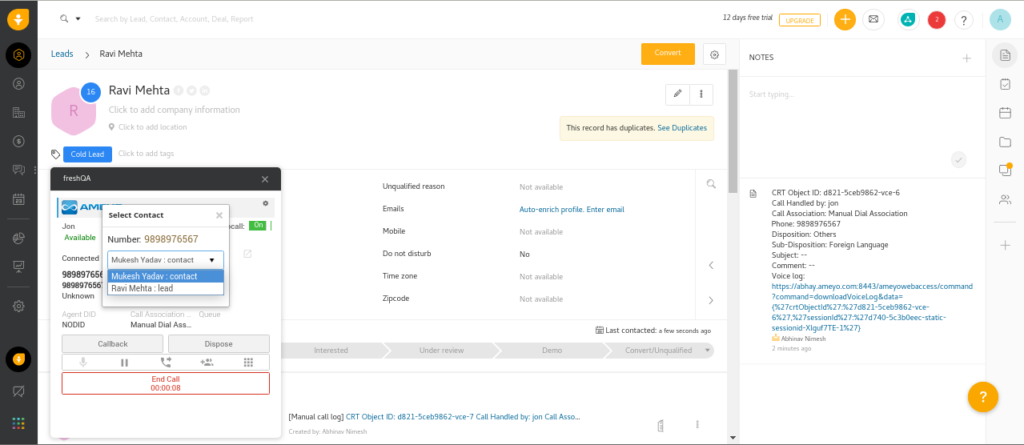Open the help question mark in header
The image size is (1024, 445).
(x=964, y=20)
